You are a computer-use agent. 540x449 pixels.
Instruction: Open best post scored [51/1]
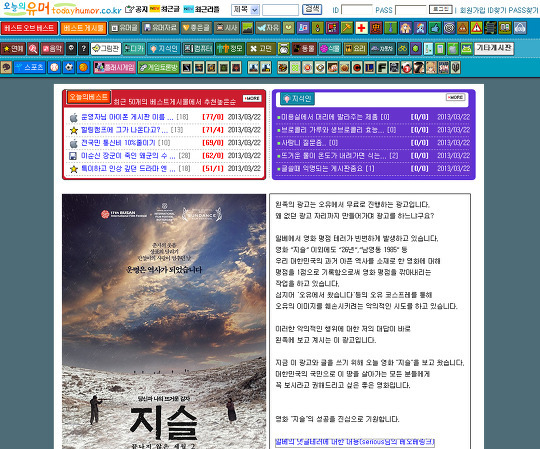coord(128,168)
